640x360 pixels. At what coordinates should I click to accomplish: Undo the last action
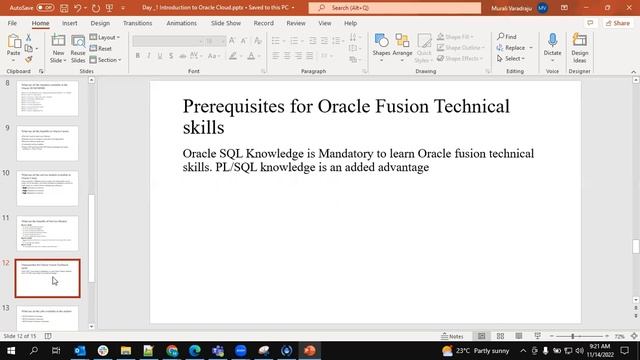coord(78,8)
